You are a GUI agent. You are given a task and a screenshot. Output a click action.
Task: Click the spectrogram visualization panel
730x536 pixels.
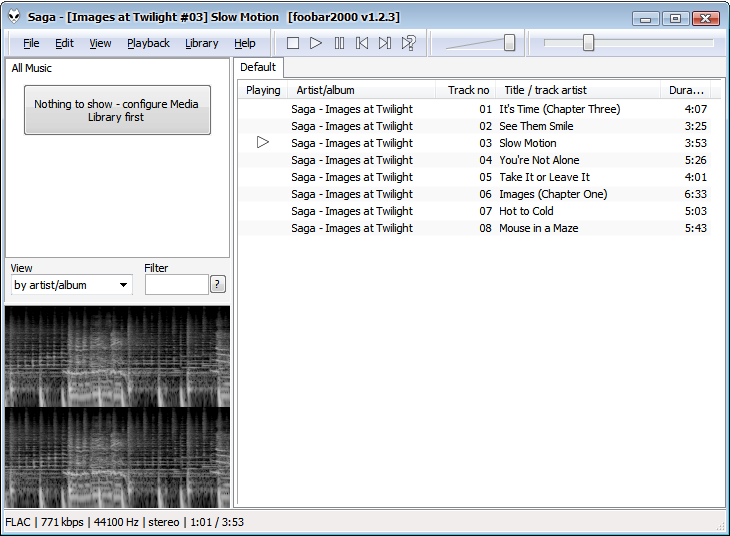pos(117,407)
